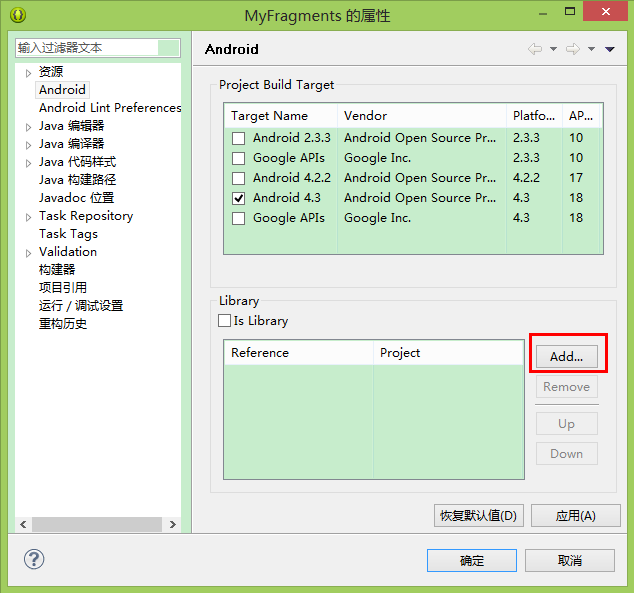The height and width of the screenshot is (593, 634).
Task: Click the 确定 OK button
Action: (472, 560)
